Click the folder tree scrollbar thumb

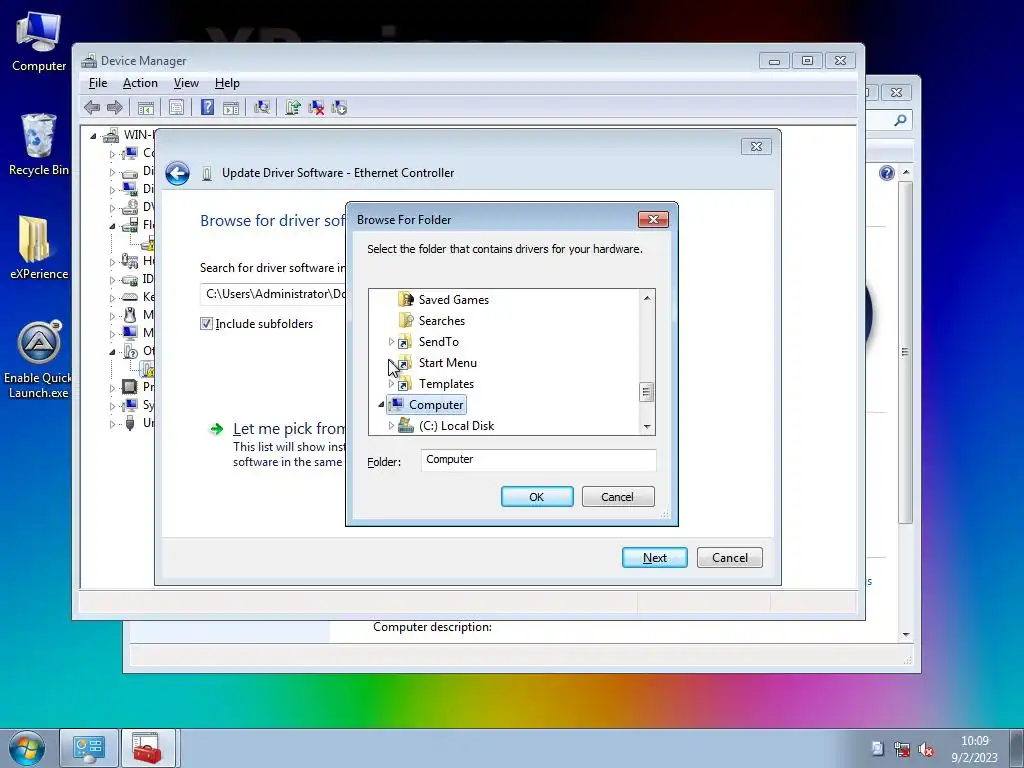(x=646, y=392)
